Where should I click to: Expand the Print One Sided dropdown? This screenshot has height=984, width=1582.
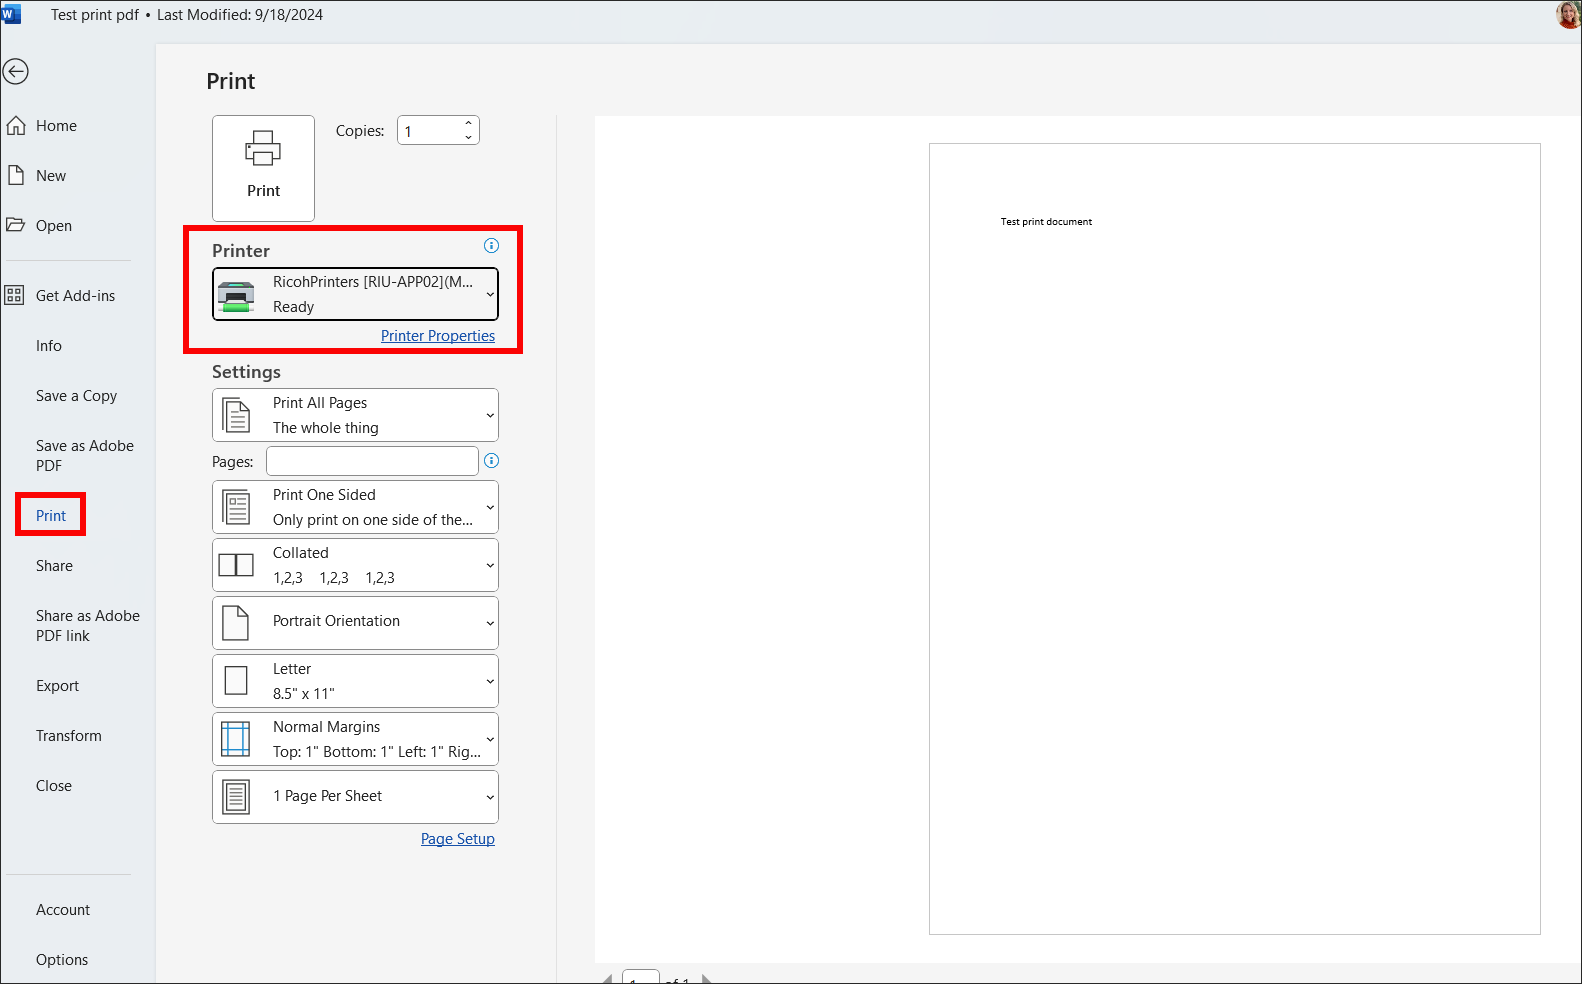(x=490, y=507)
